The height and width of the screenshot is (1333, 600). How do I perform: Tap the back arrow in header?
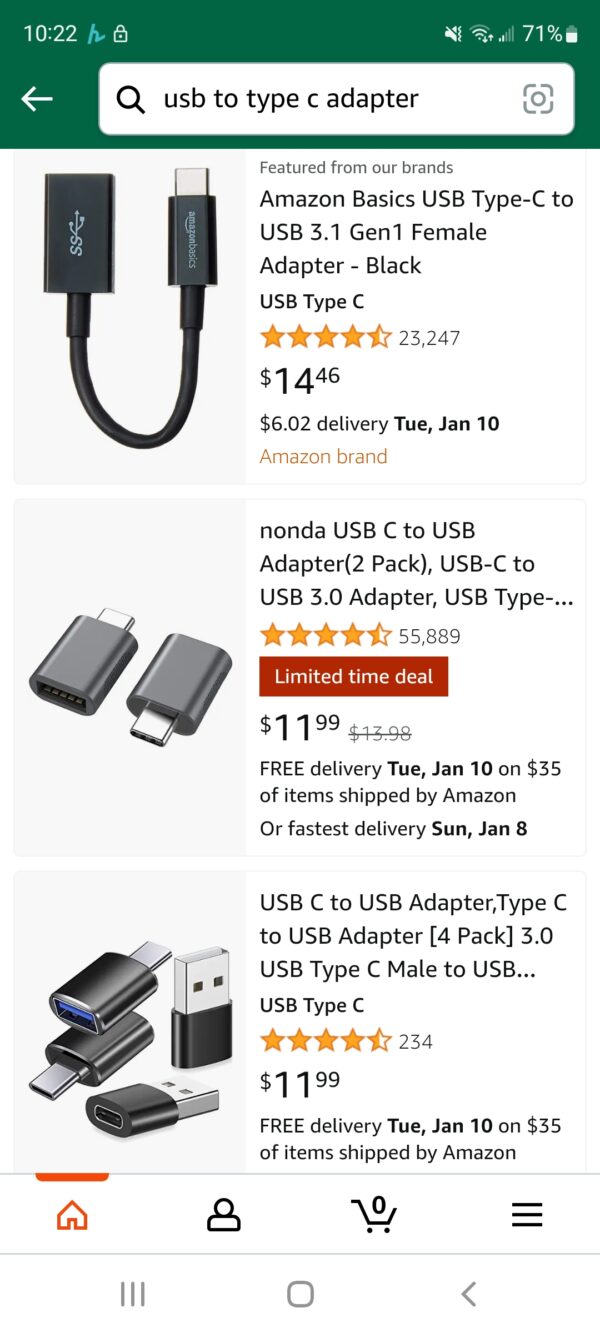(x=37, y=98)
